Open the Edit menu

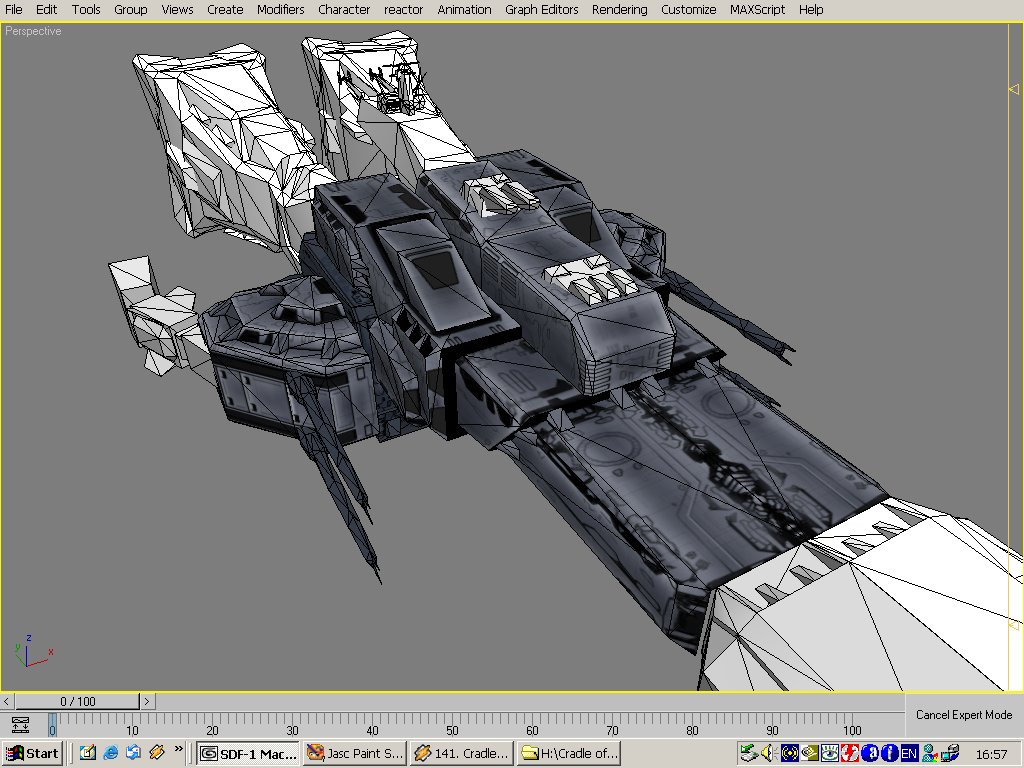(x=46, y=10)
